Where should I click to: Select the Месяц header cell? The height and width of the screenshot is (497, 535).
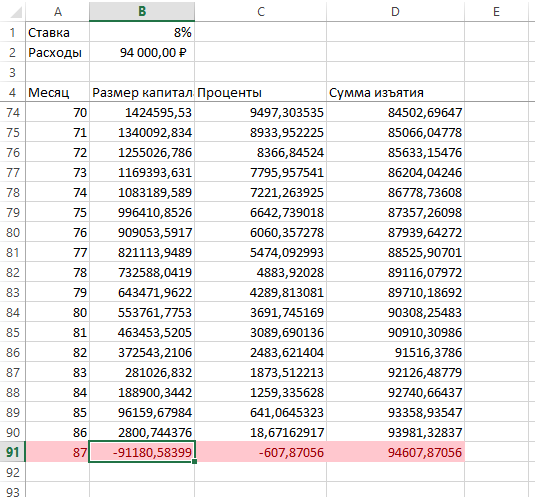coord(58,92)
